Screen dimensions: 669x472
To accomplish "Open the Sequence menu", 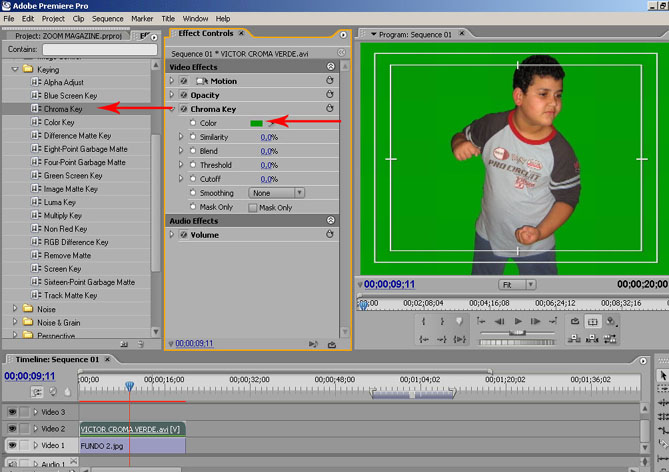I will coord(107,18).
